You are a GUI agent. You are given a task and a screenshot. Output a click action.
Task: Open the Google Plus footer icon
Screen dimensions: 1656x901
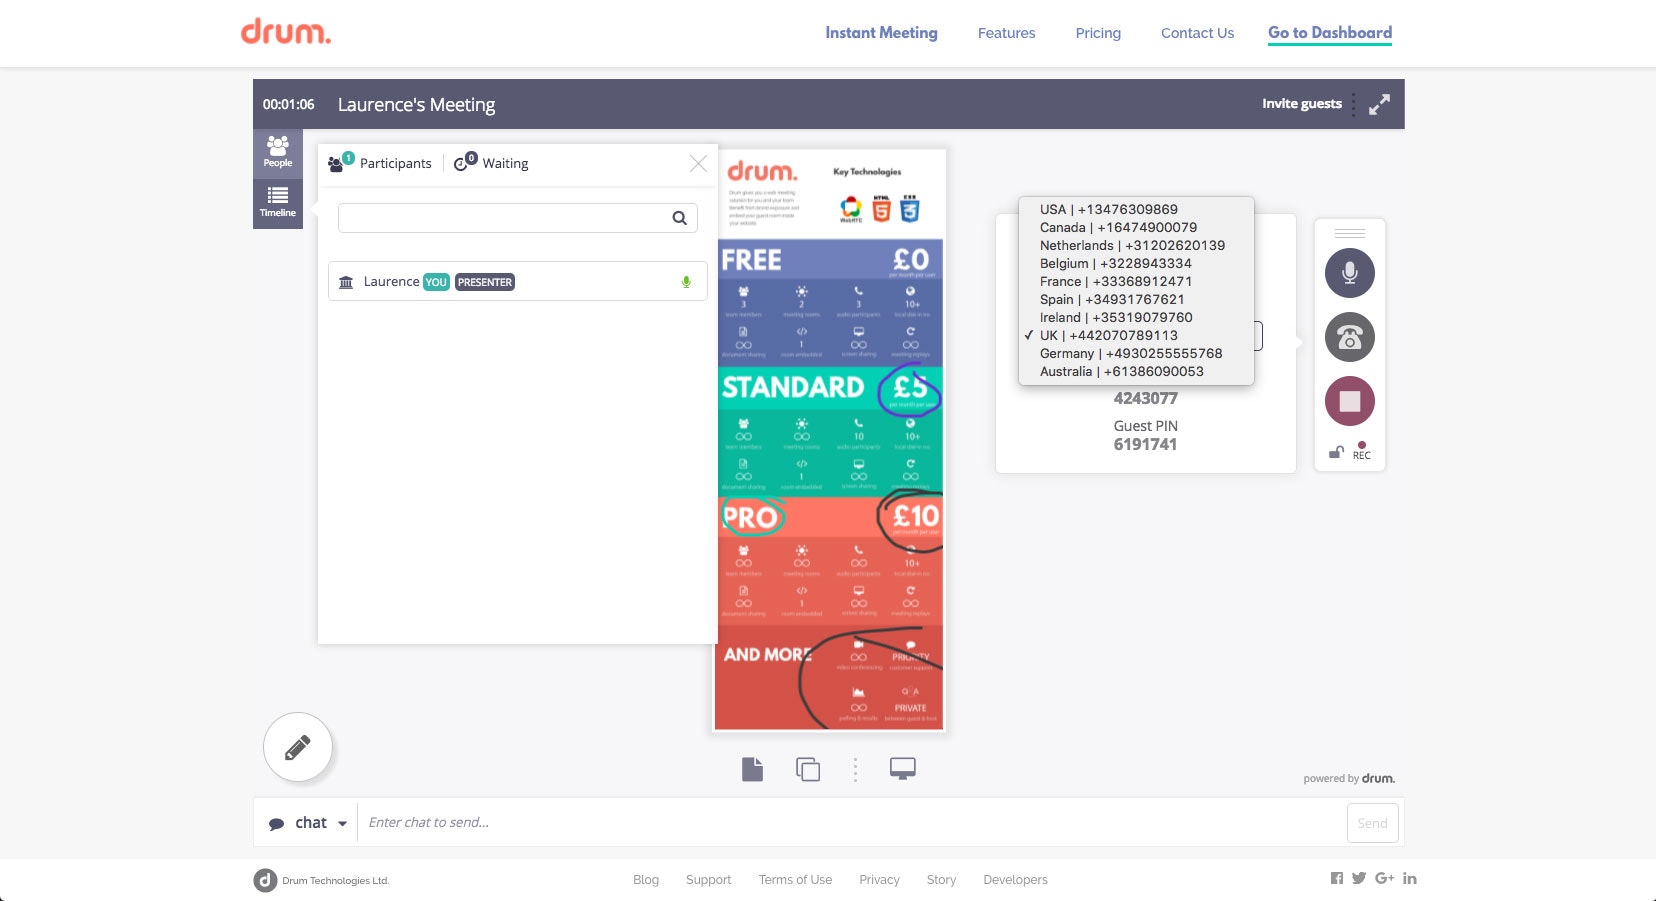point(1385,878)
